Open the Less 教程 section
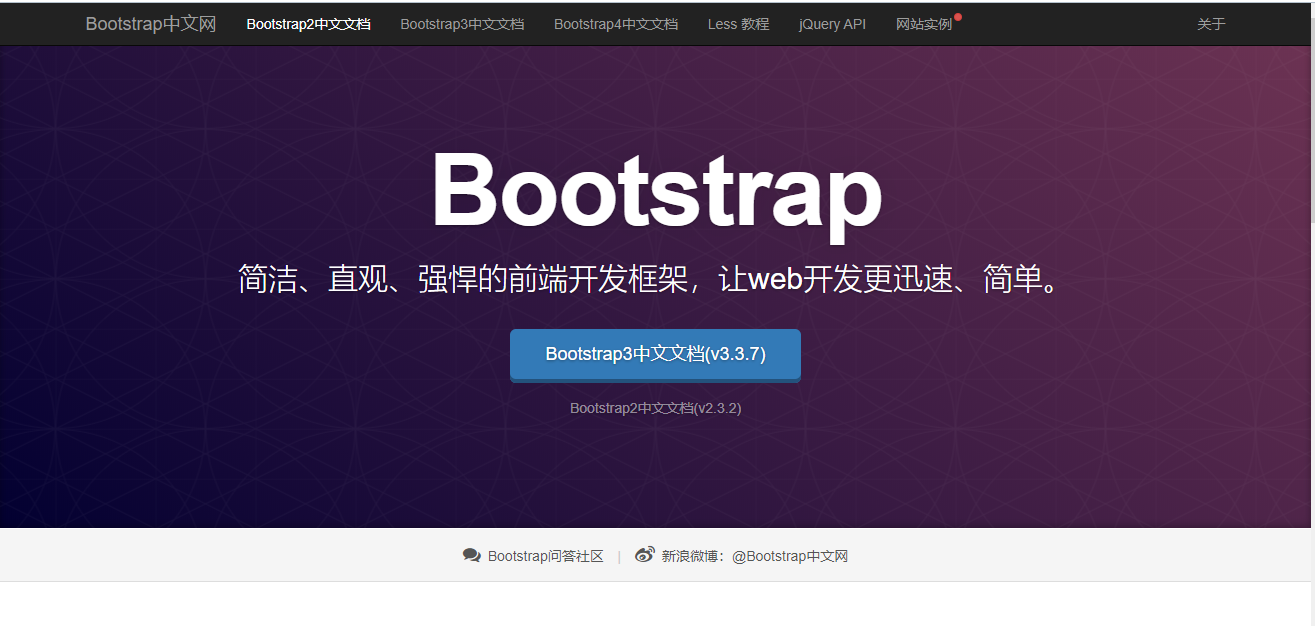This screenshot has height=626, width=1315. click(738, 24)
